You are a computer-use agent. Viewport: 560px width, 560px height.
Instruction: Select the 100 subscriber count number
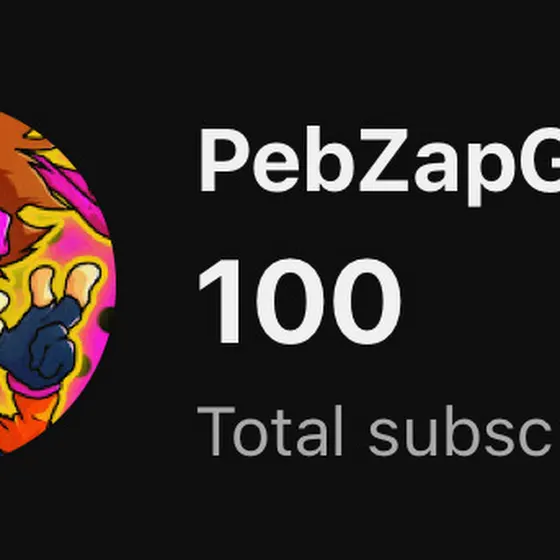point(299,301)
